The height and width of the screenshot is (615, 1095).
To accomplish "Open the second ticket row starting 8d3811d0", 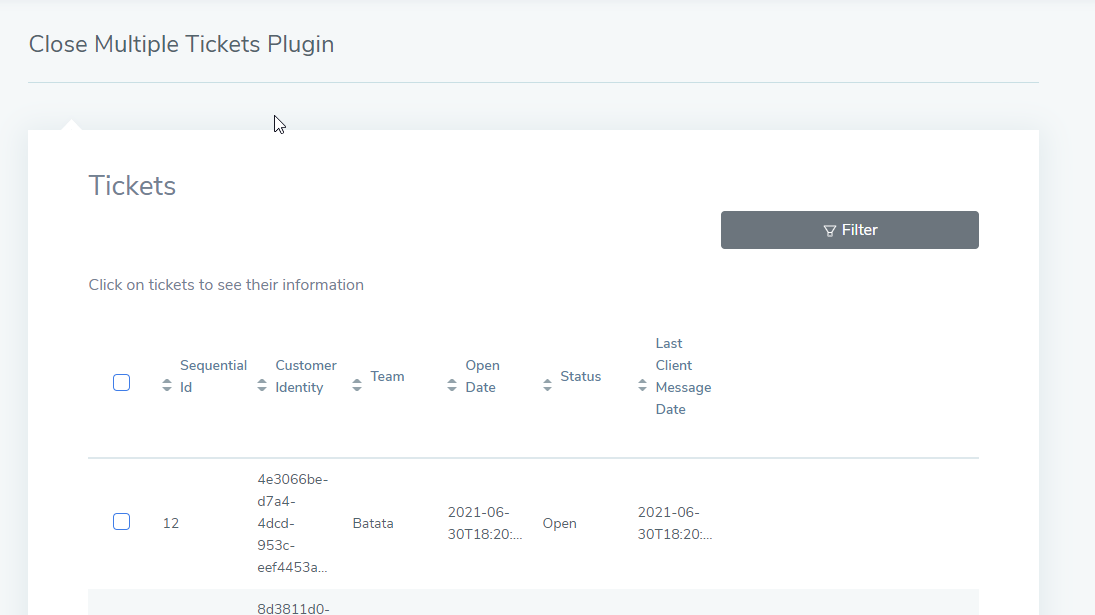I will pos(533,602).
